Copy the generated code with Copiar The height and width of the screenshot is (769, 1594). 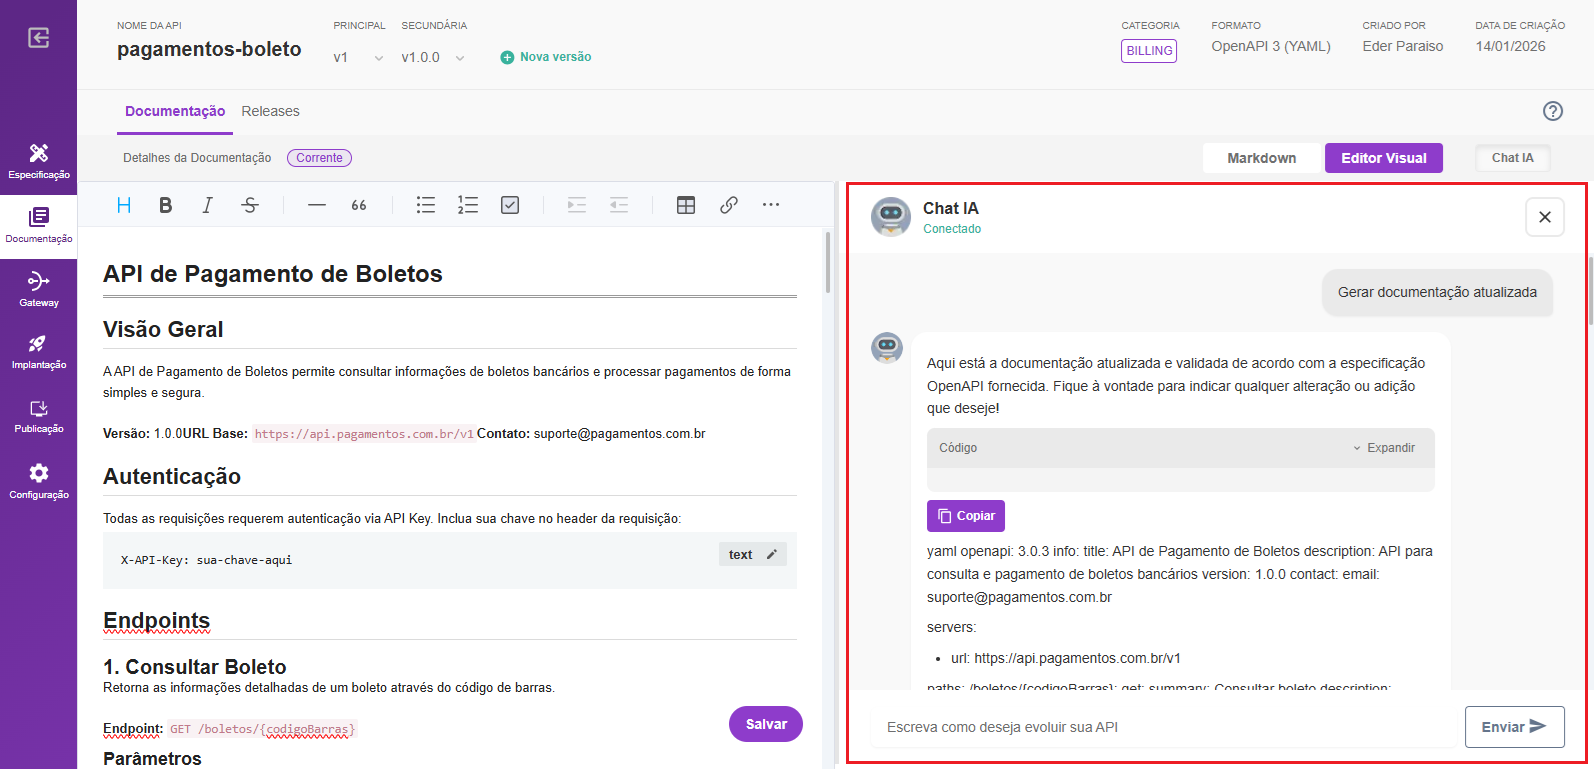(x=966, y=516)
